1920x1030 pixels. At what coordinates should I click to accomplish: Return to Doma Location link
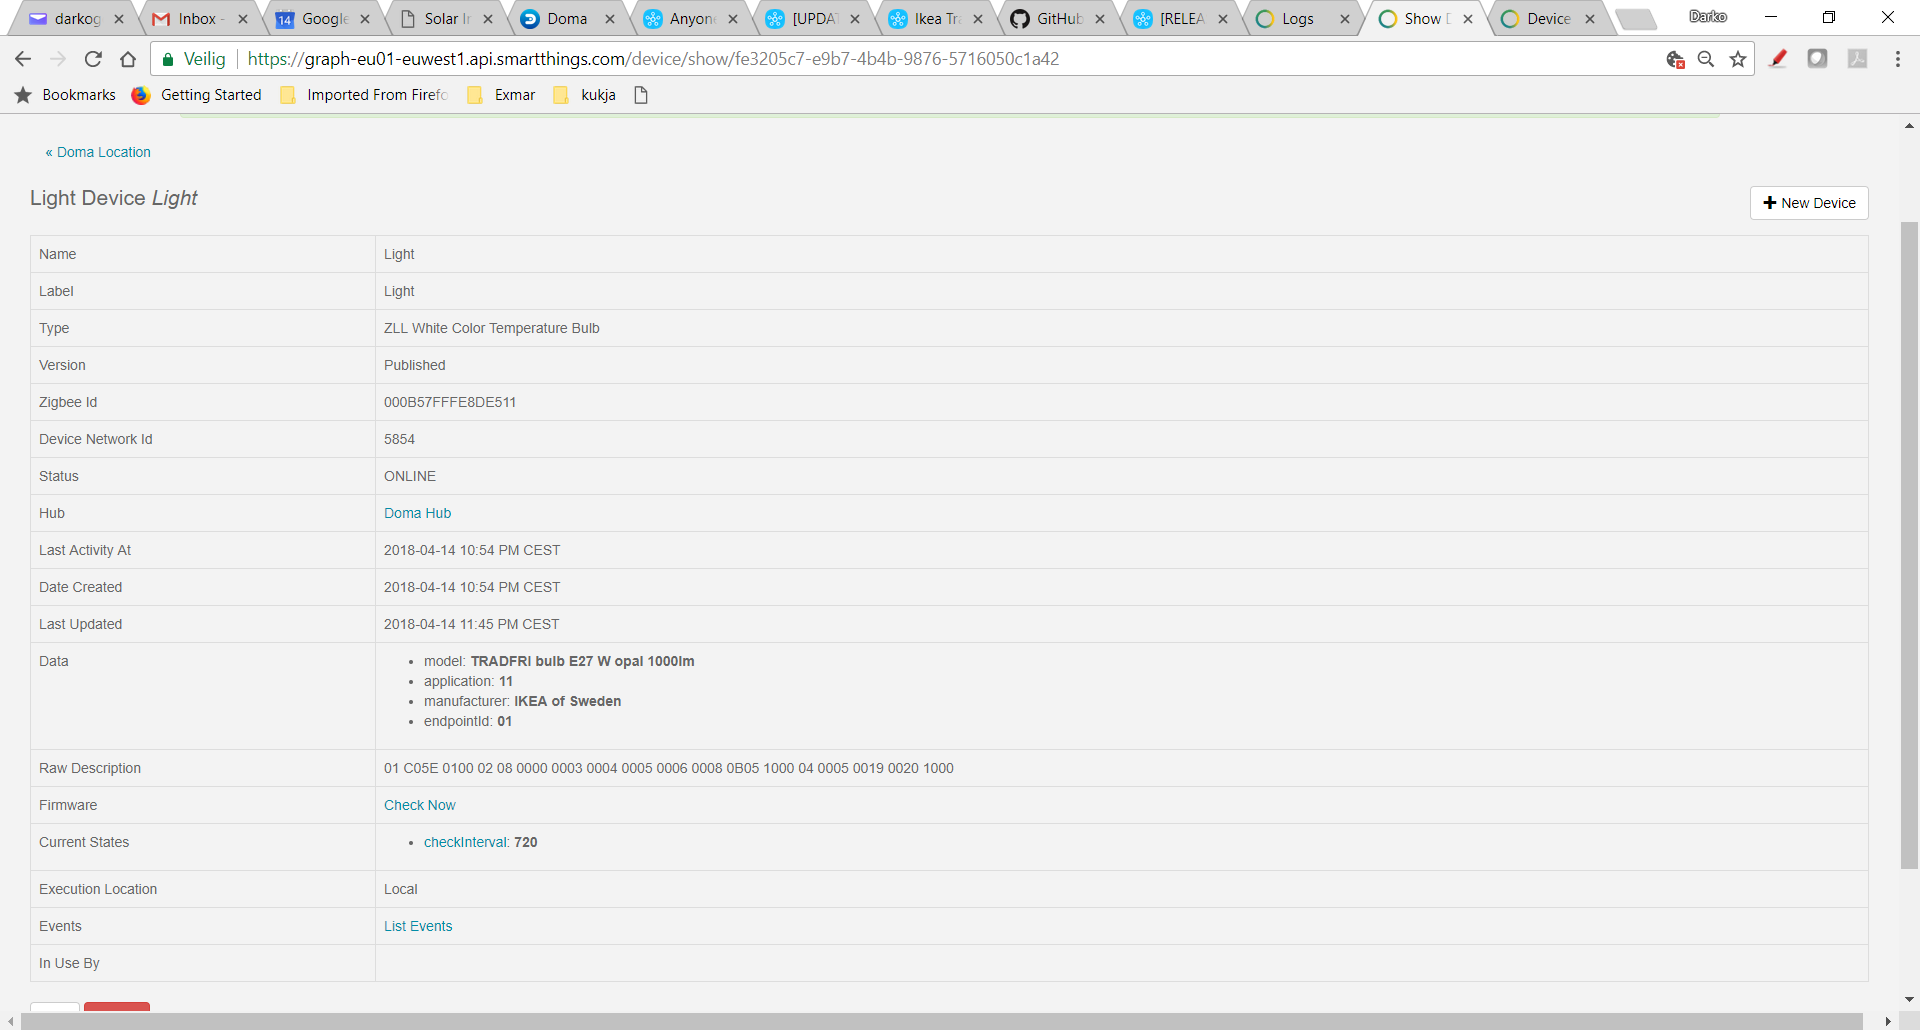[x=98, y=152]
